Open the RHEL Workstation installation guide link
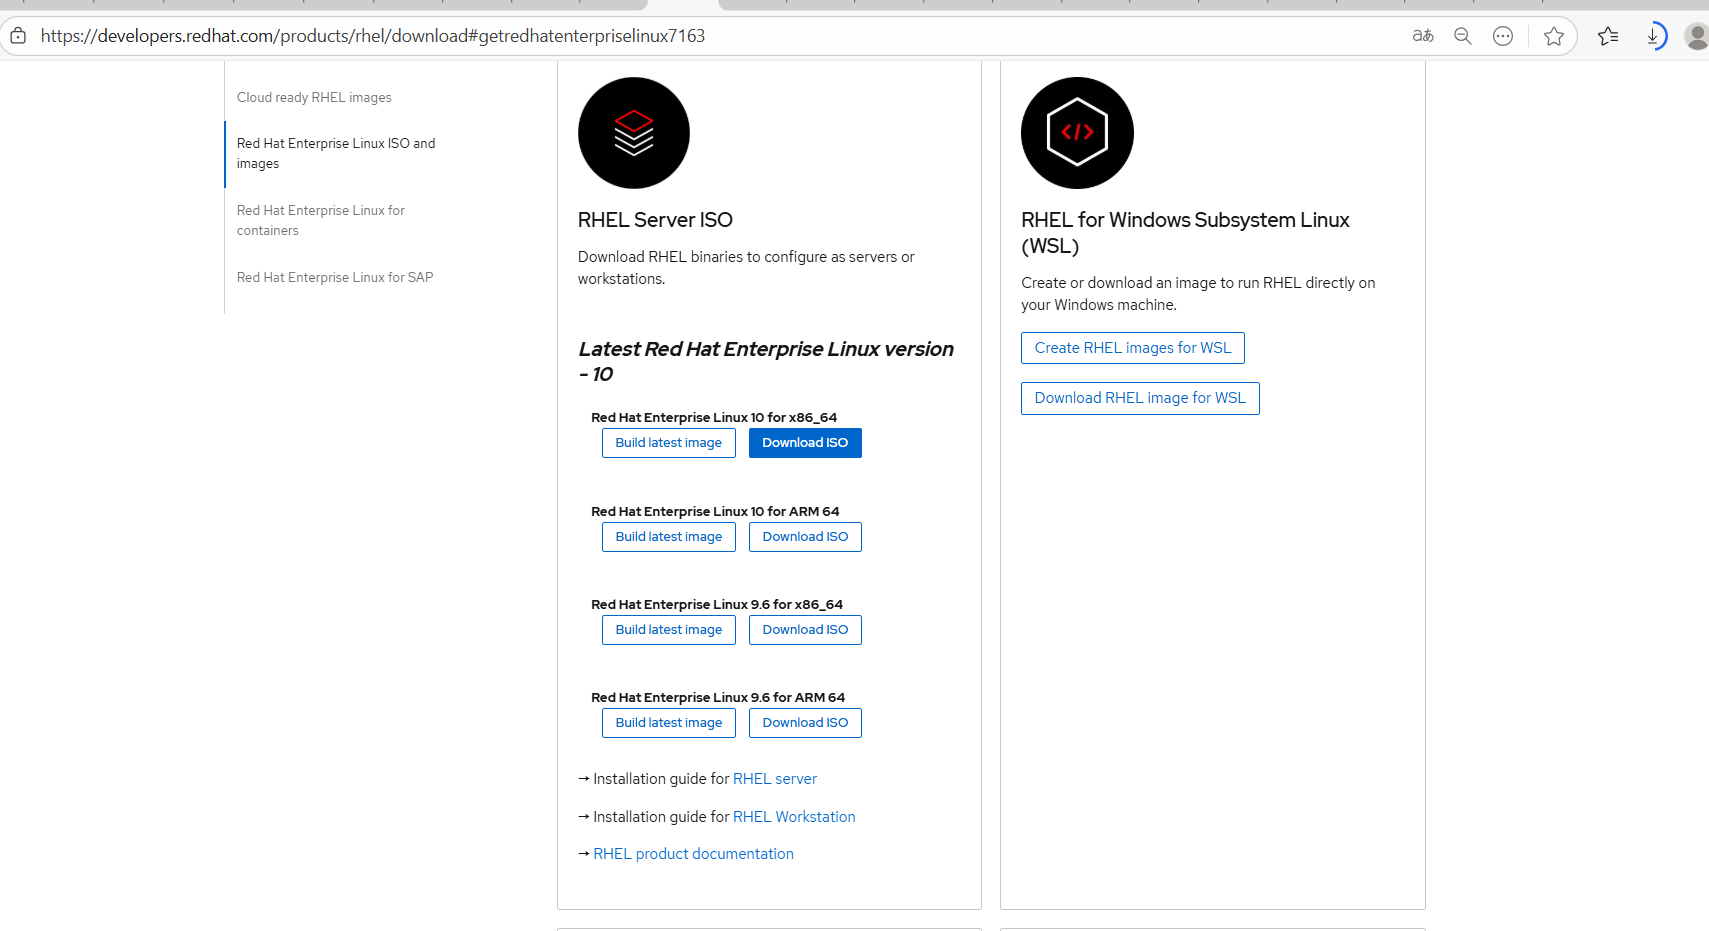 point(794,817)
